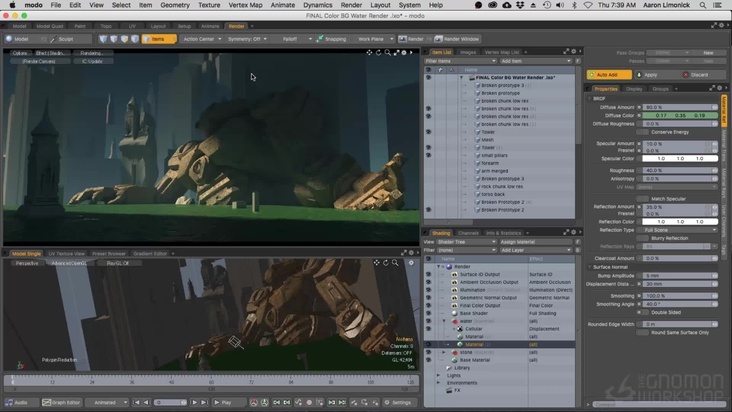Toggle visibility of small pillars item
The image size is (732, 412).
tap(429, 155)
